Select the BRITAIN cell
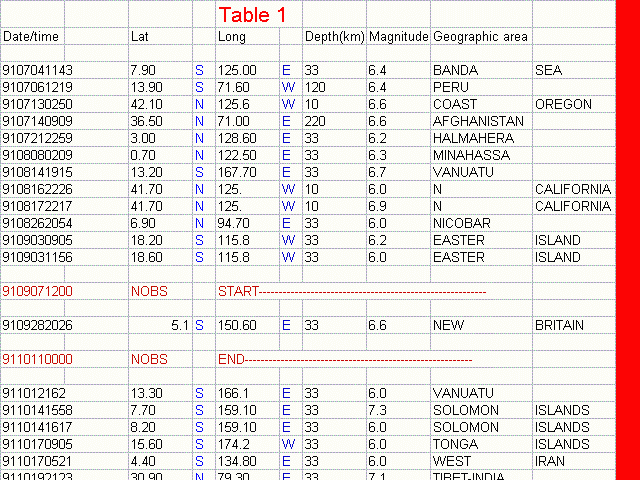This screenshot has width=640, height=480. pyautogui.click(x=558, y=325)
